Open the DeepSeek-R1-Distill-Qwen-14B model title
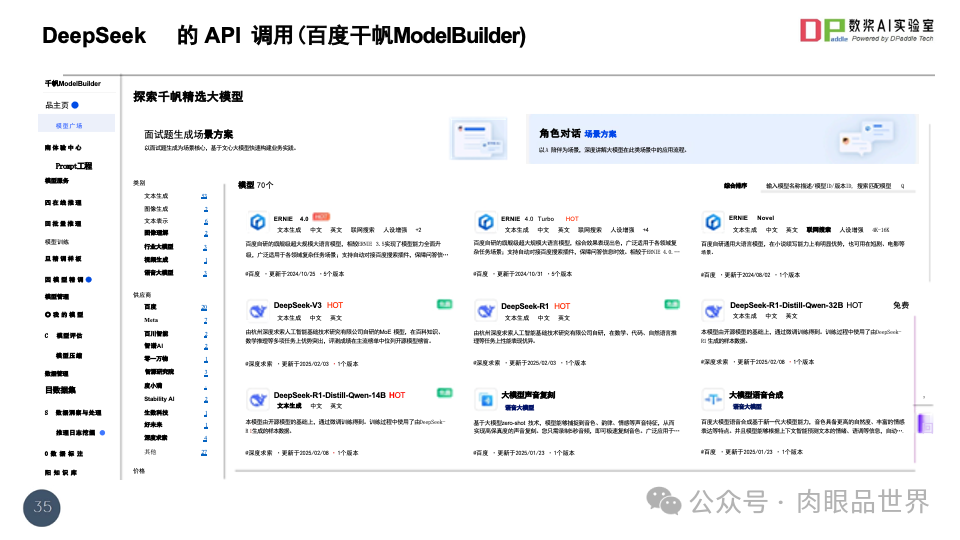This screenshot has width=960, height=540. [x=329, y=396]
